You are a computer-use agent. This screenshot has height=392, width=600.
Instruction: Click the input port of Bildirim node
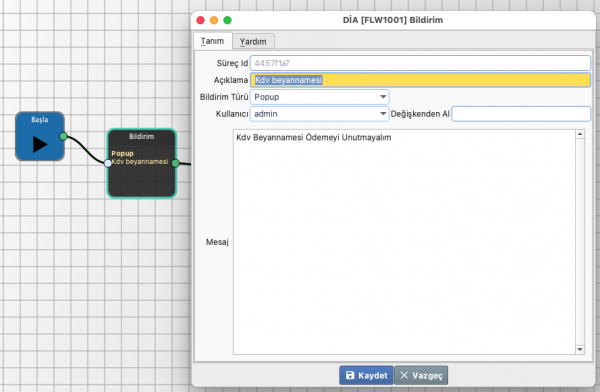(108, 163)
